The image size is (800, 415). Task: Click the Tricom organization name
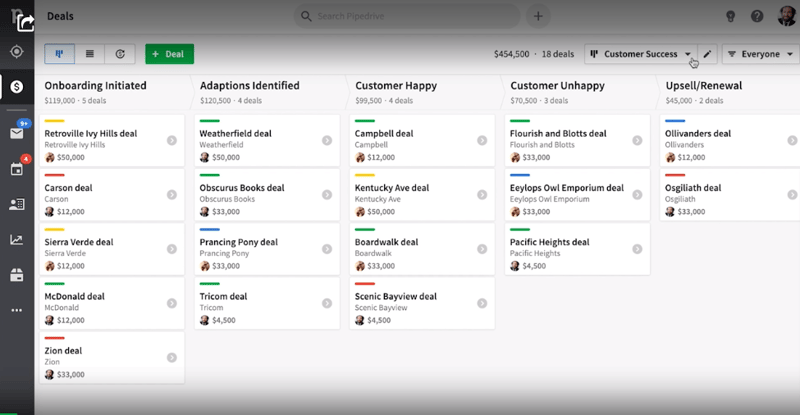click(211, 308)
